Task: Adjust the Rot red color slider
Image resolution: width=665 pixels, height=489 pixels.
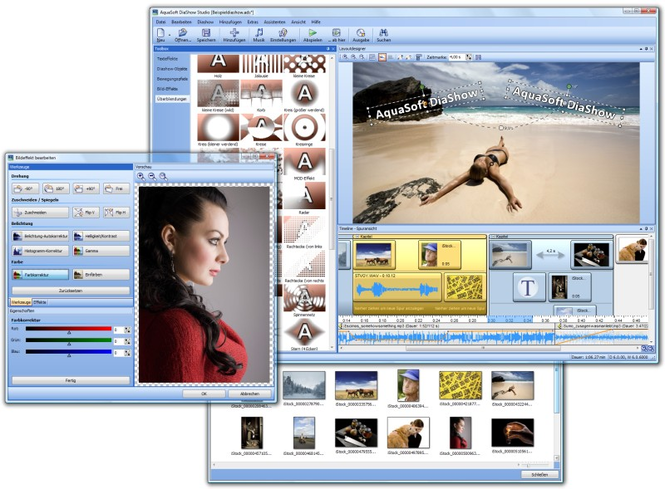Action: click(x=68, y=330)
